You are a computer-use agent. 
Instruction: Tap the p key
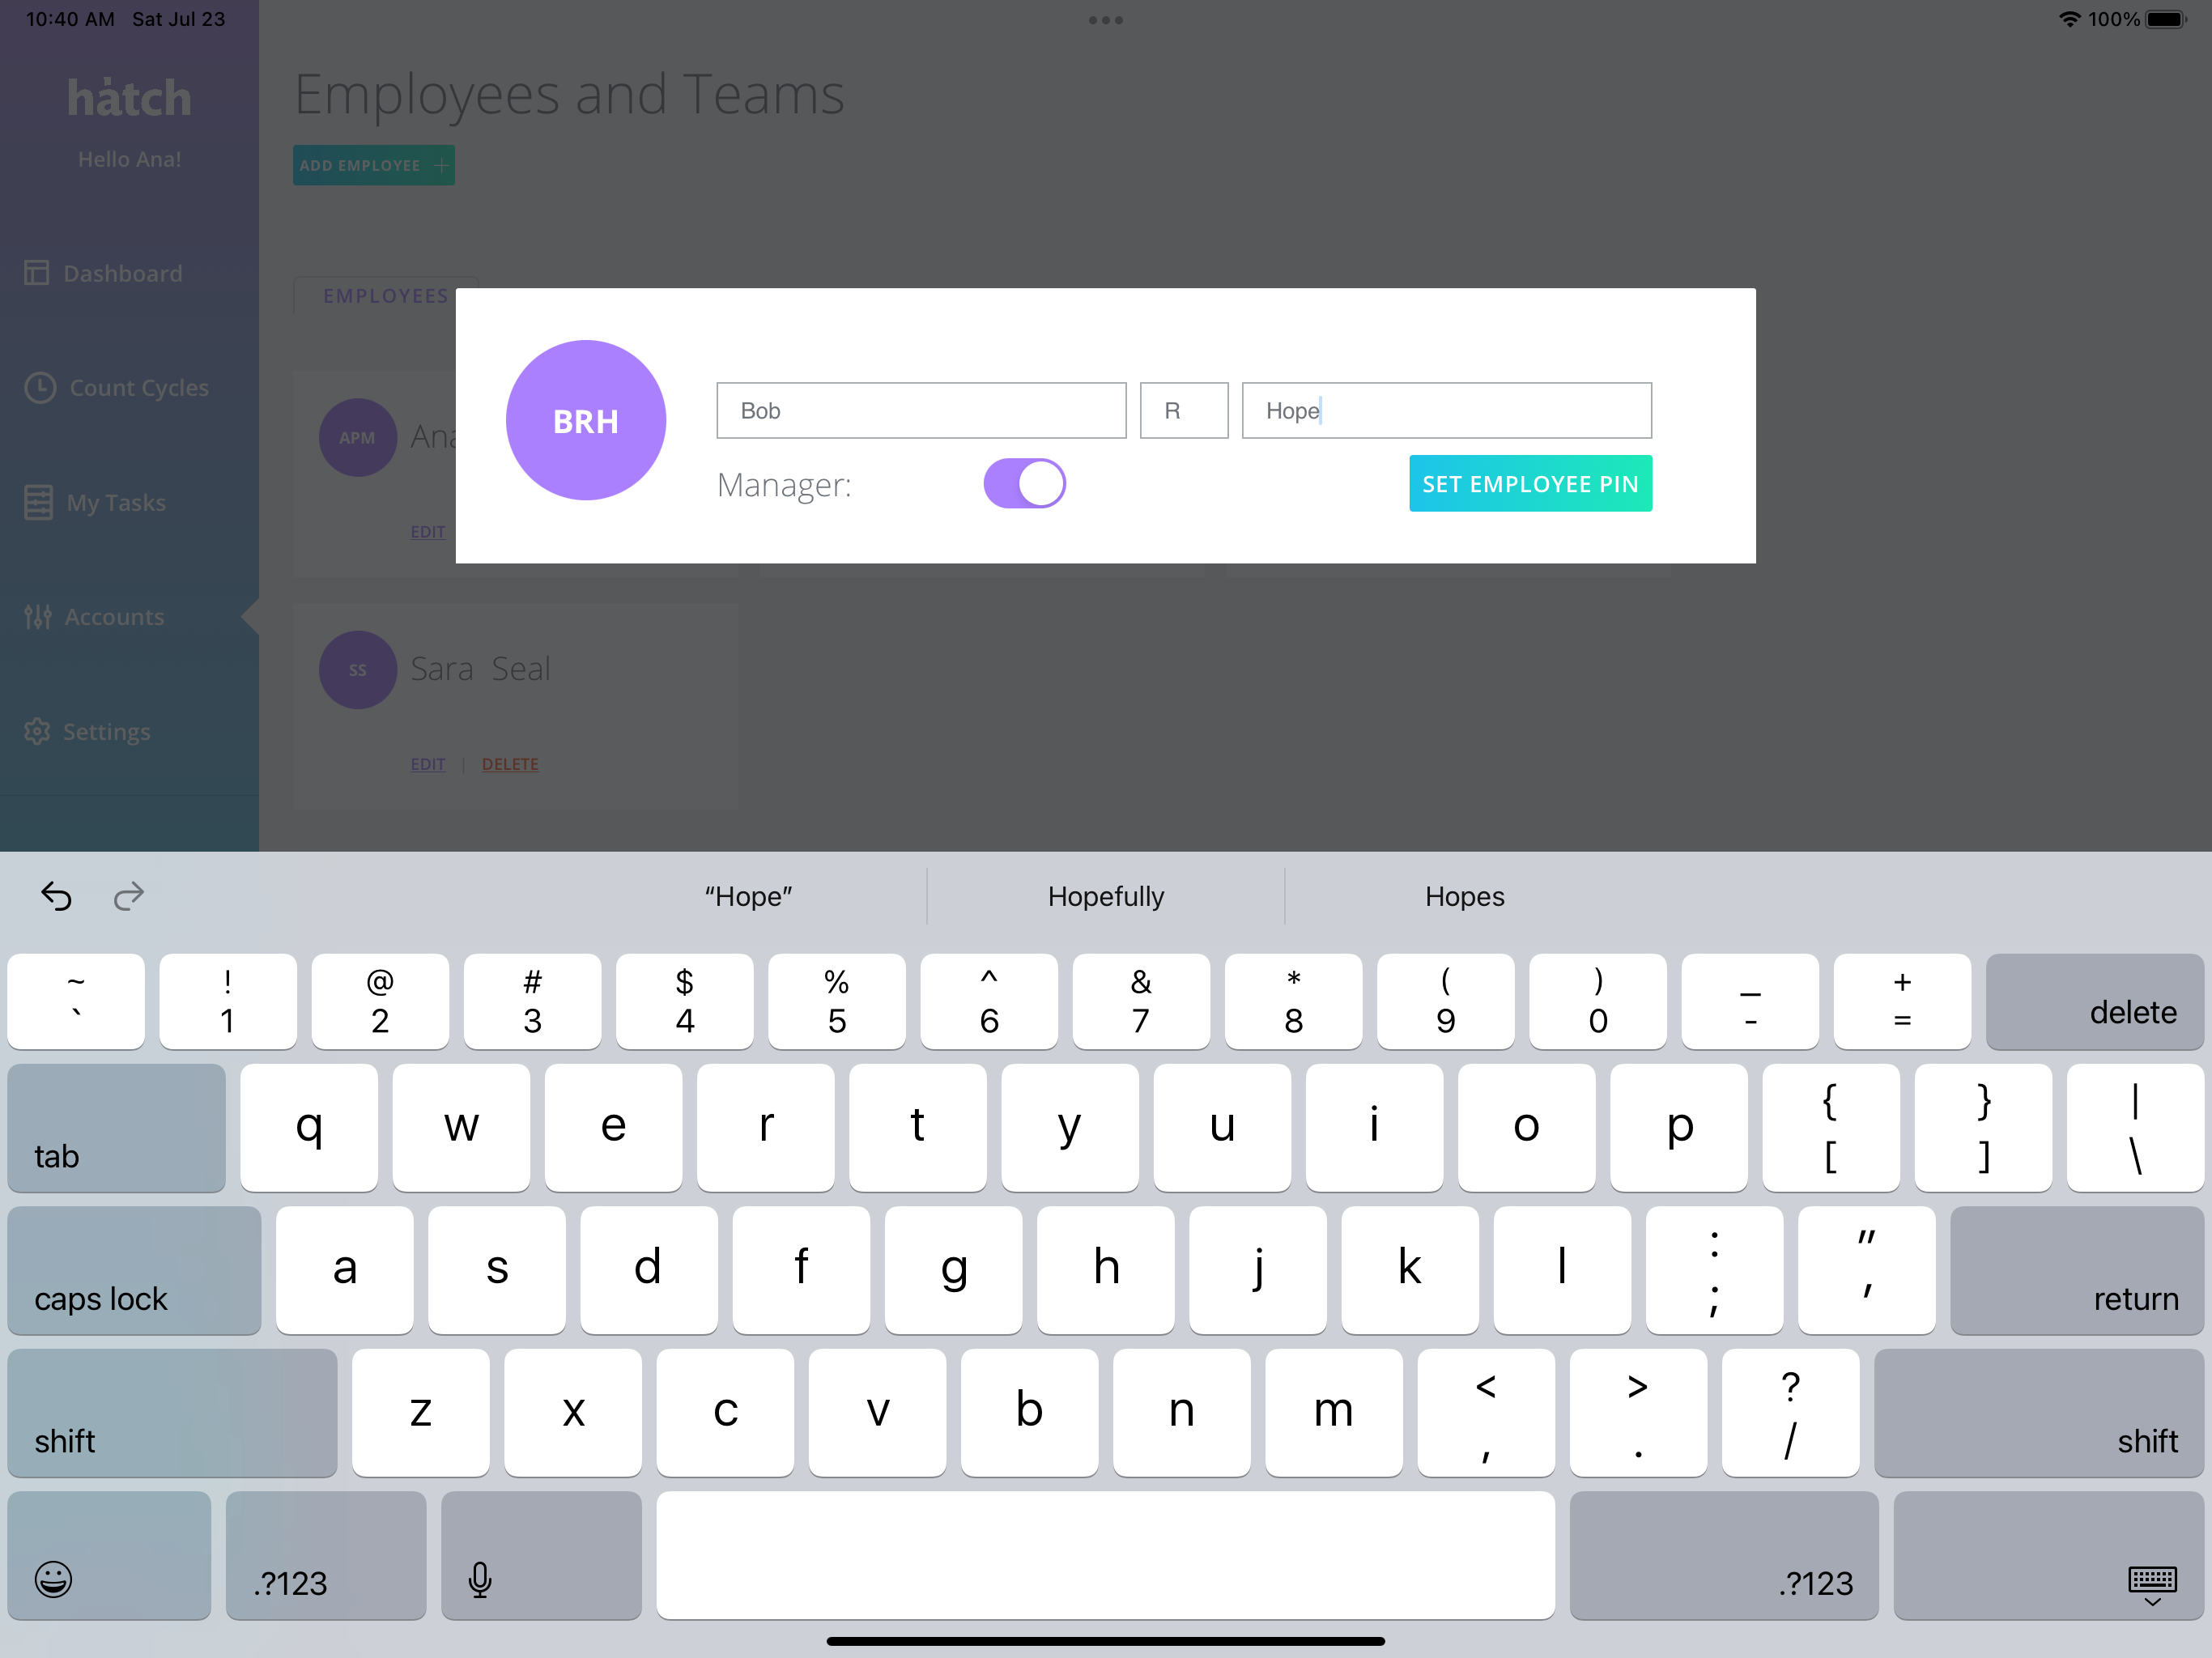pyautogui.click(x=1679, y=1127)
